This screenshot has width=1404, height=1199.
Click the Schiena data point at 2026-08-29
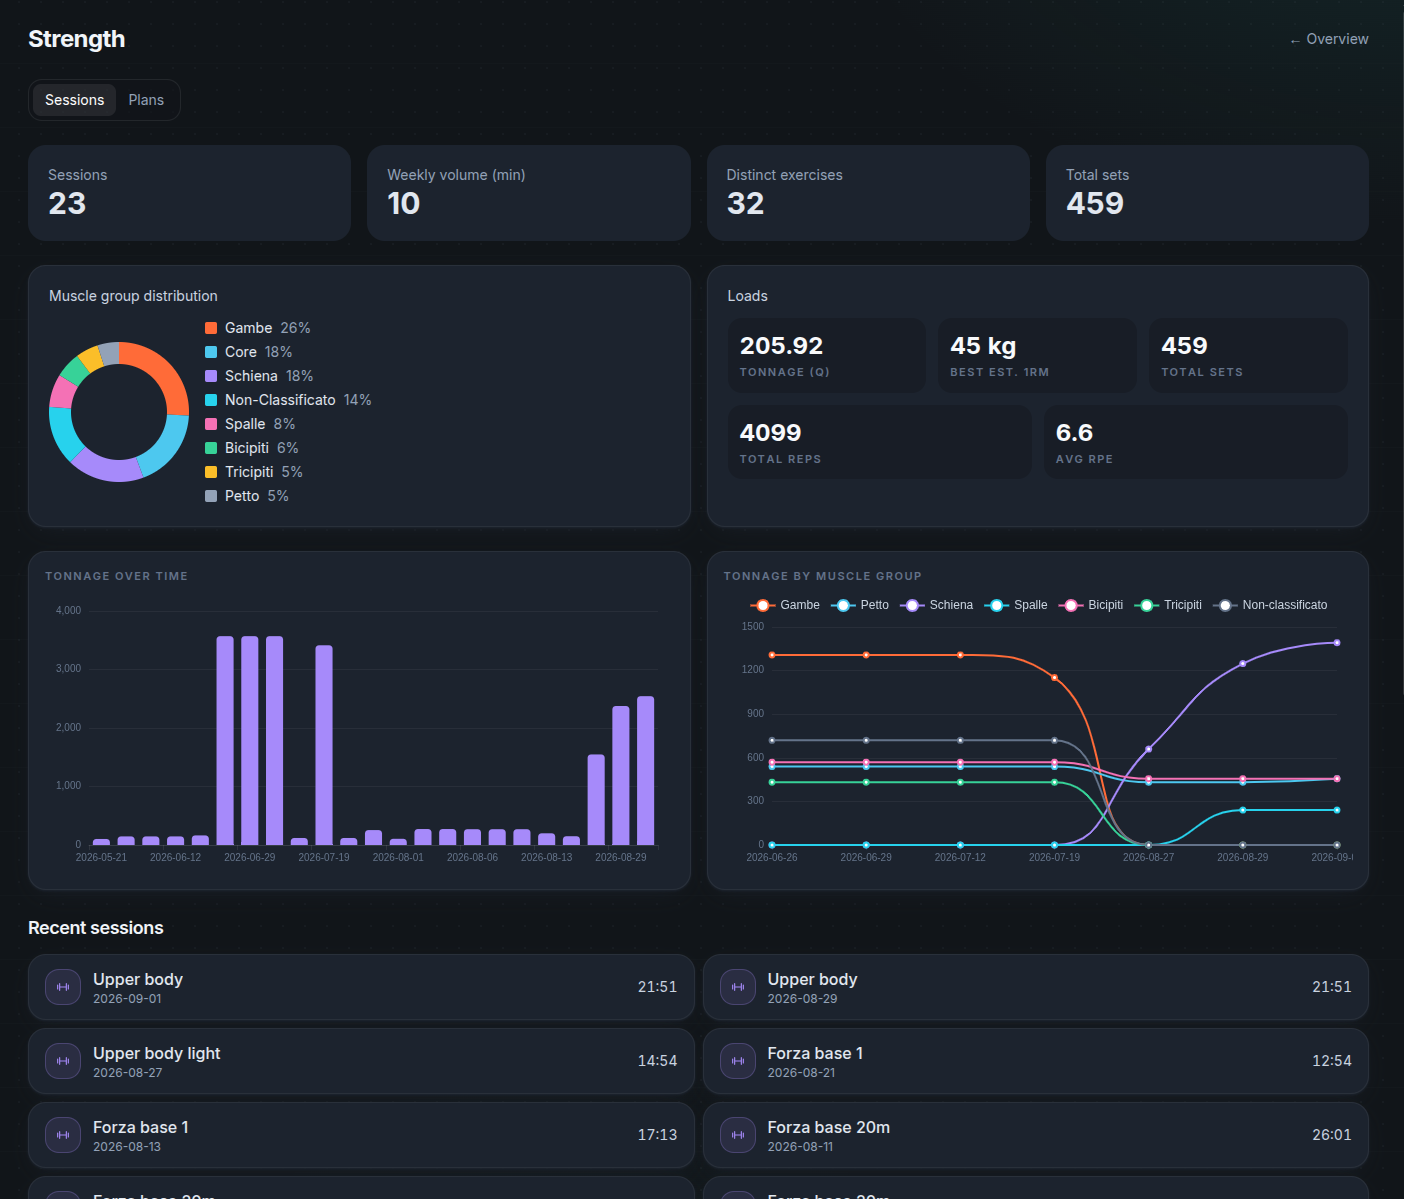click(1243, 663)
